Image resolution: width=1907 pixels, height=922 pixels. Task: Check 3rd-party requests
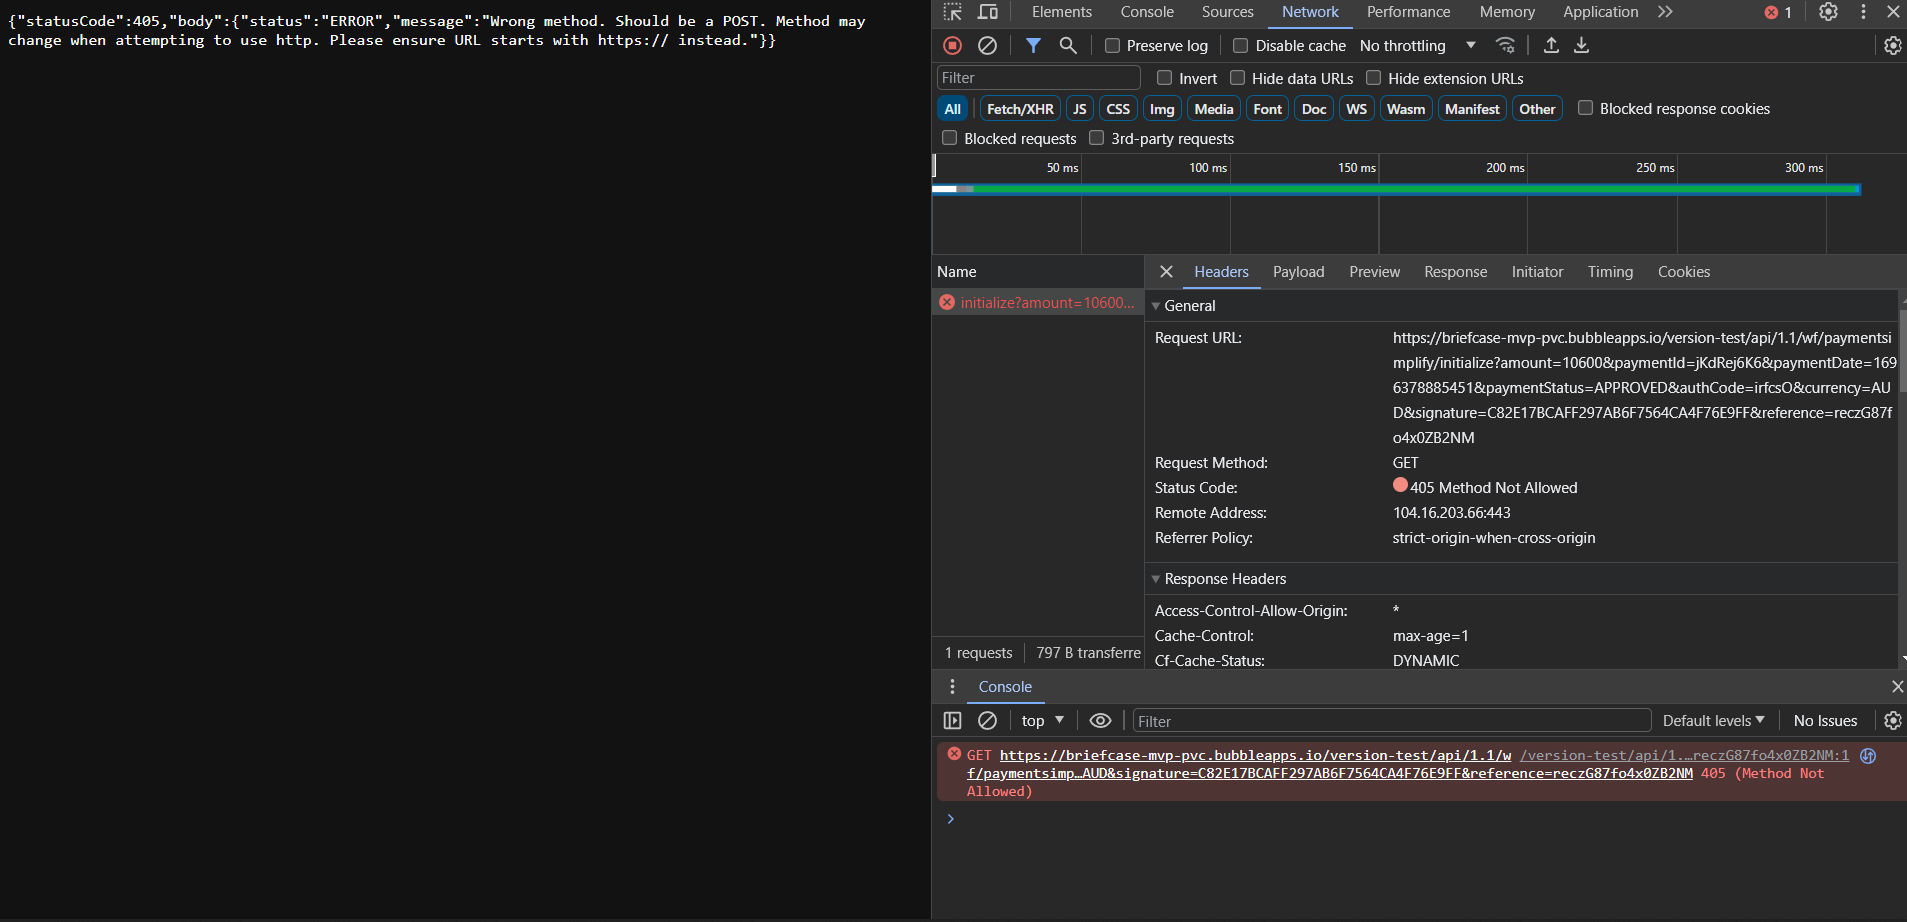(1096, 138)
